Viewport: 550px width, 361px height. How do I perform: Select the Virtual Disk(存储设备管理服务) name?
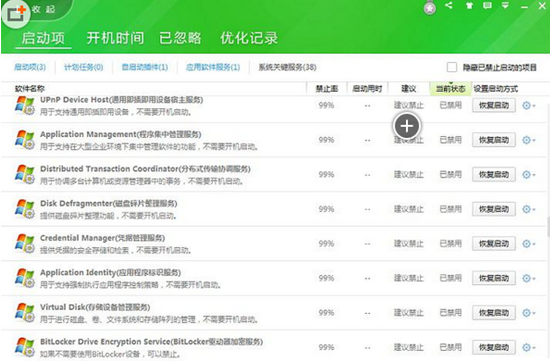tap(95, 307)
